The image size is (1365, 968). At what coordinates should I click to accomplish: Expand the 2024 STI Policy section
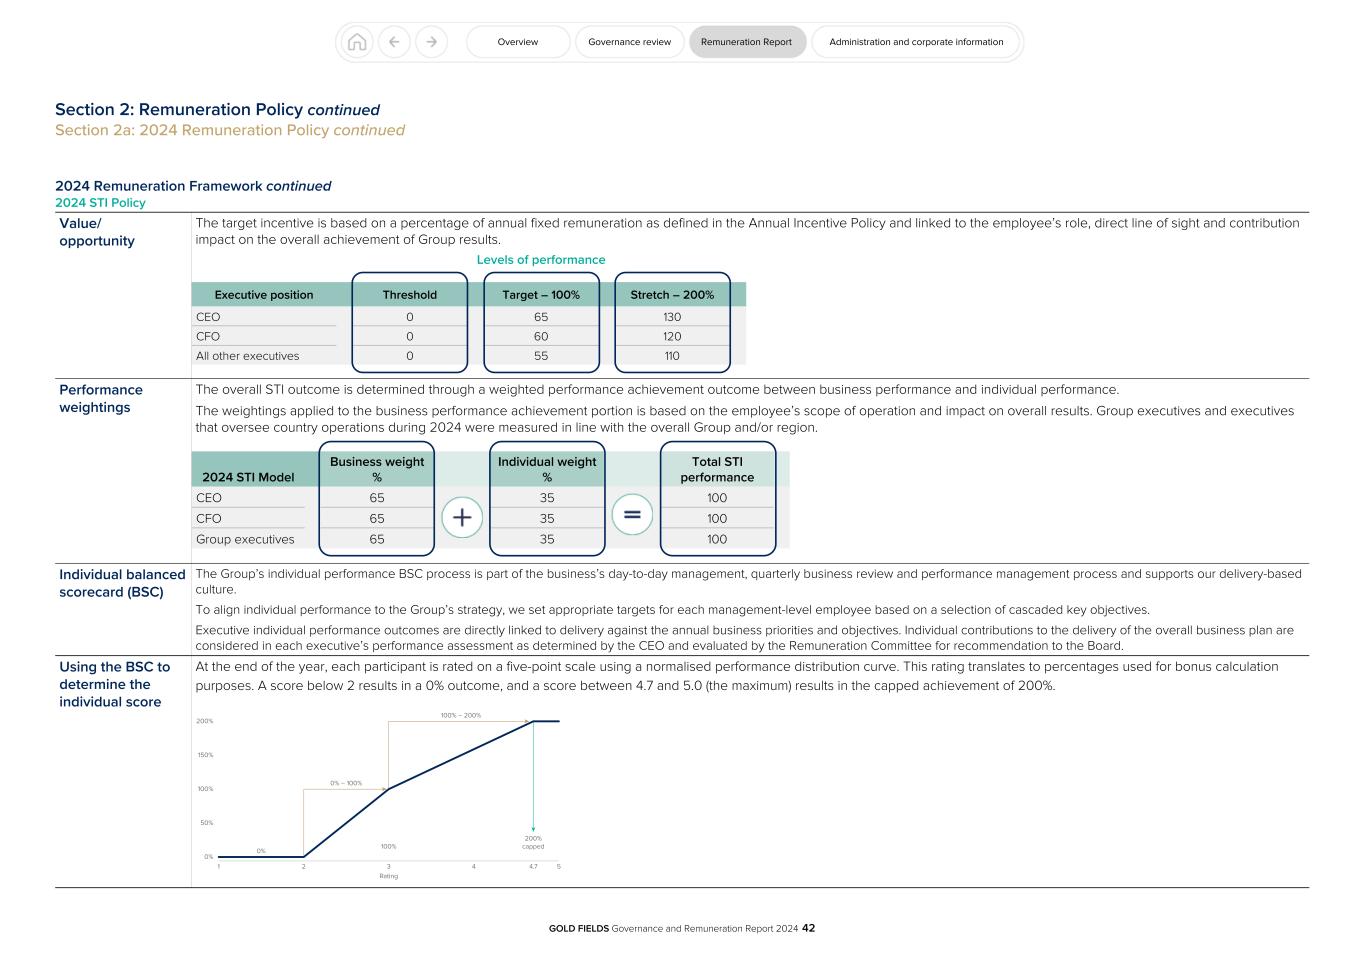point(101,202)
